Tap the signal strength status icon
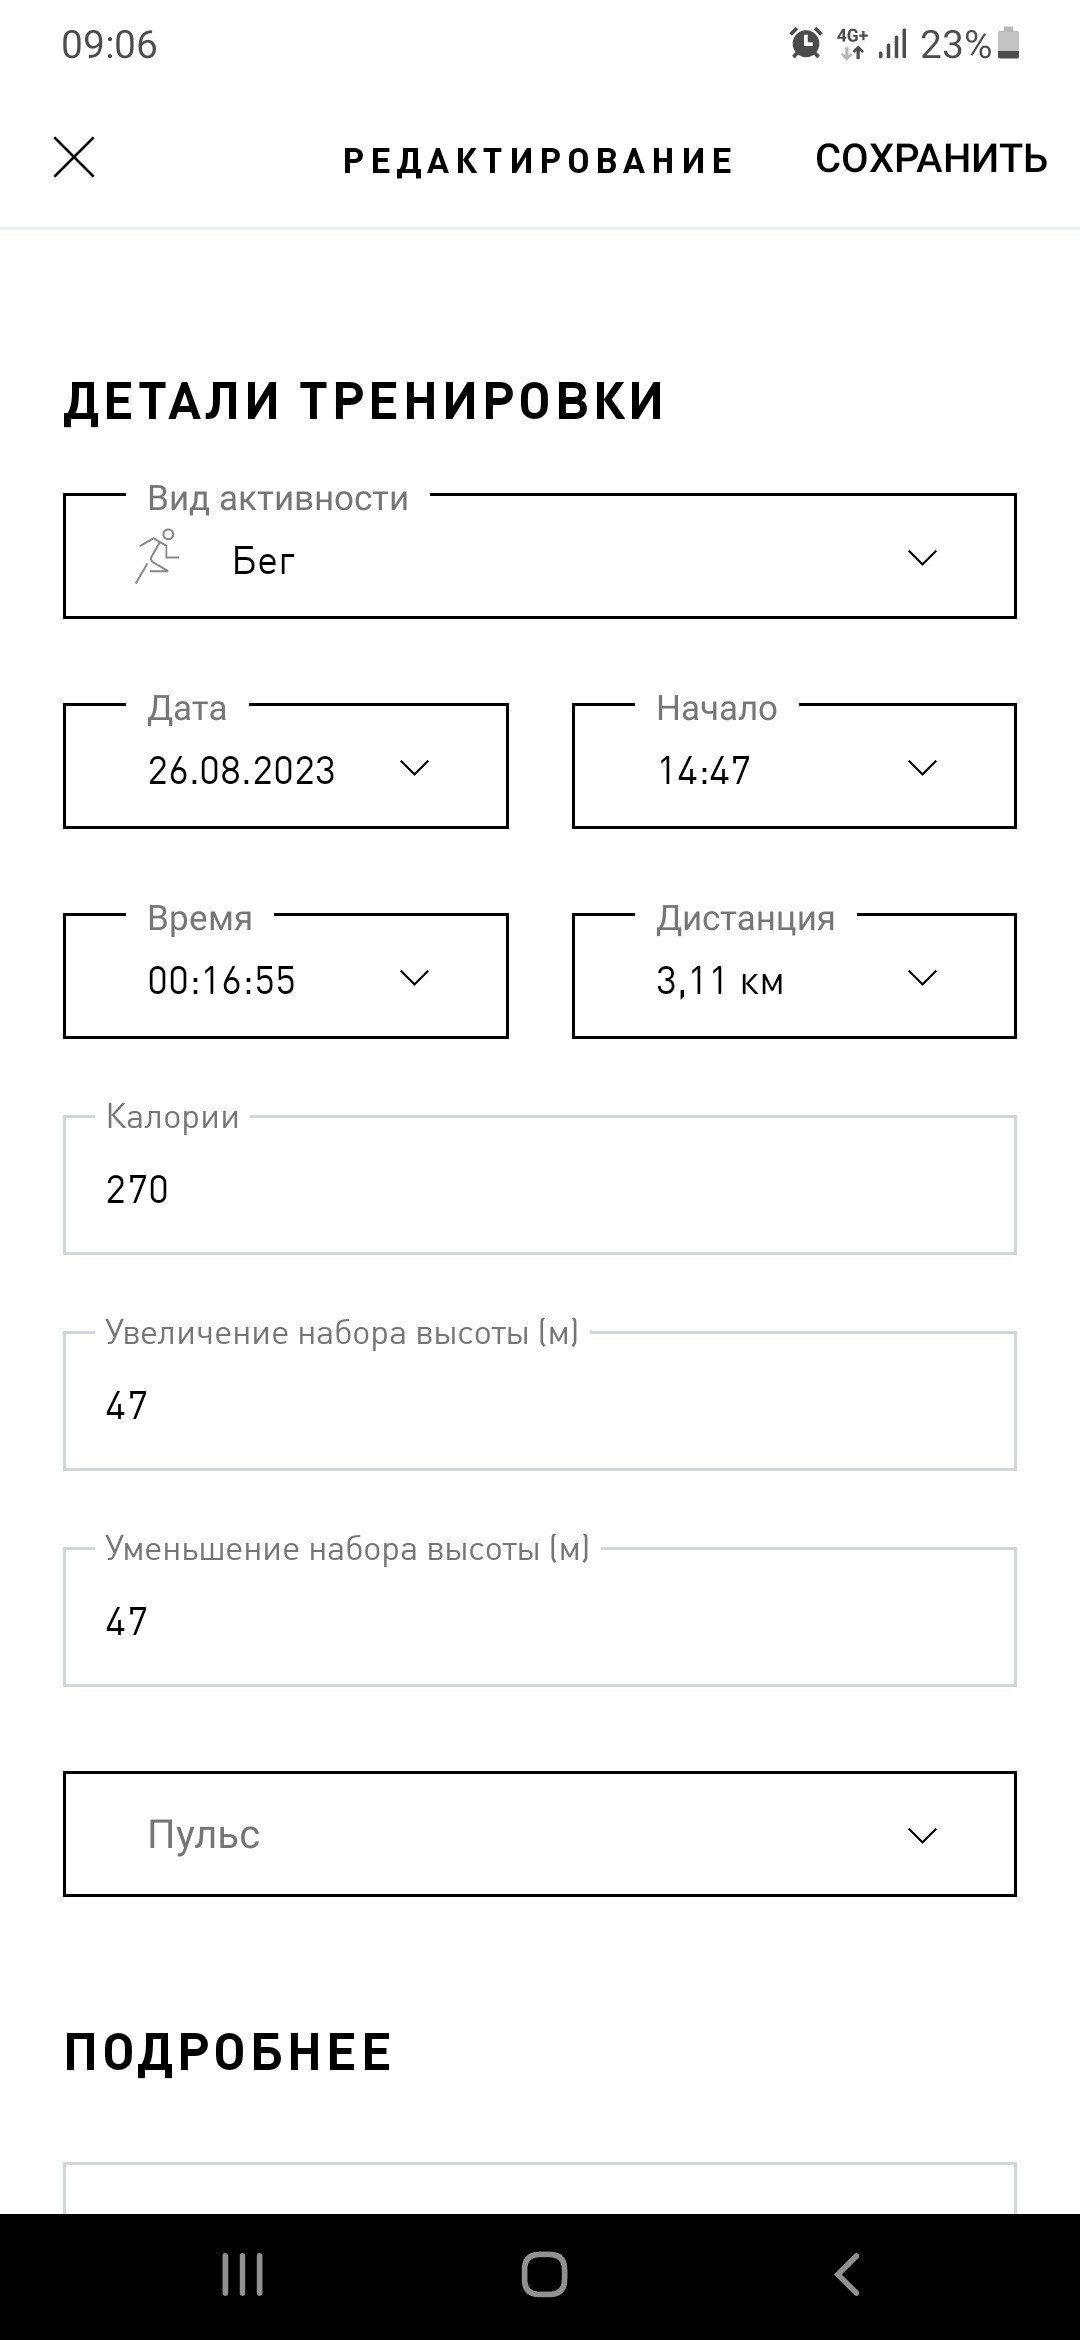This screenshot has width=1080, height=2340. (893, 45)
